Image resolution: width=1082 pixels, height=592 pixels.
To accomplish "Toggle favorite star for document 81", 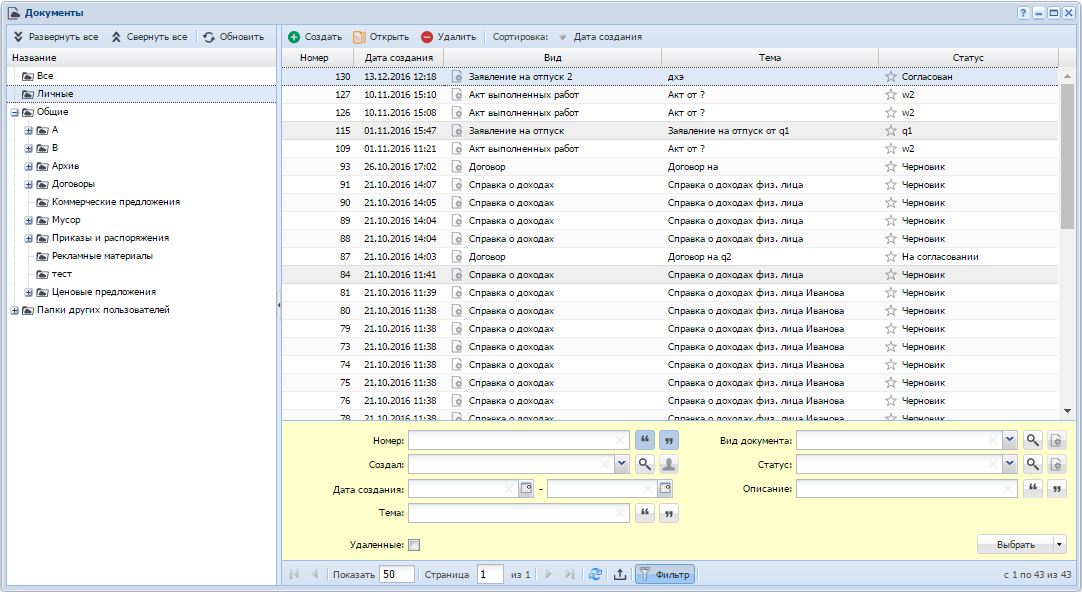I will [891, 293].
